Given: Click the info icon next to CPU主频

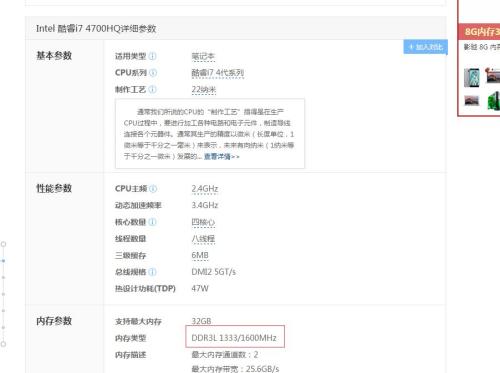Looking at the screenshot, I should [153, 189].
